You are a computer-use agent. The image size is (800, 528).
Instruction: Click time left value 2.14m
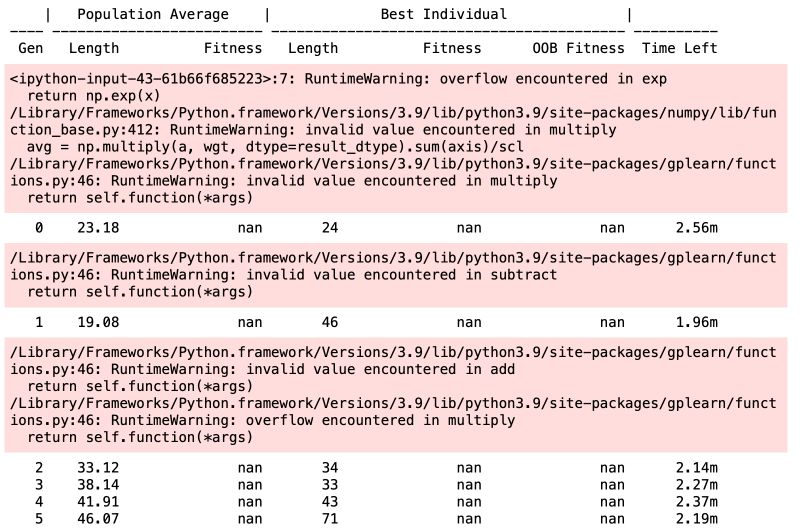pos(696,468)
